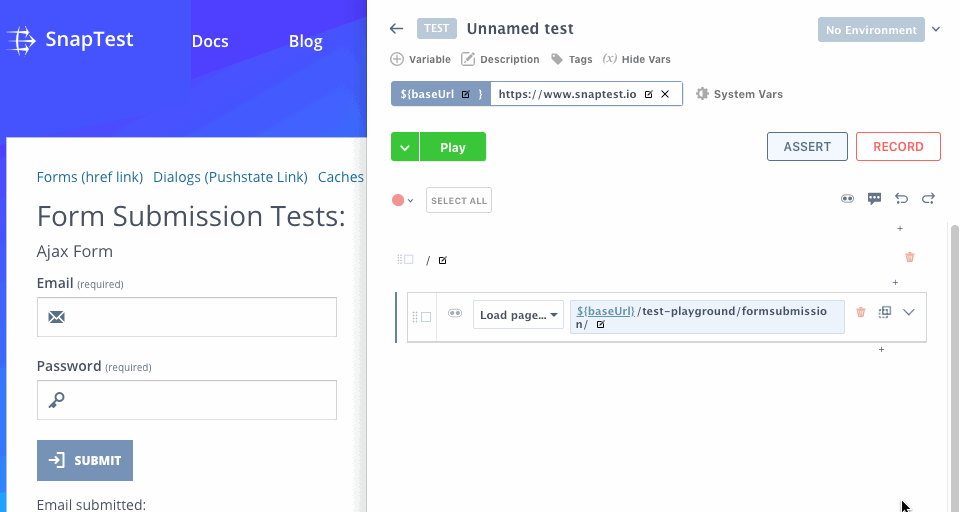Click the ASSERT button
This screenshot has height=512, width=960.
click(x=807, y=147)
